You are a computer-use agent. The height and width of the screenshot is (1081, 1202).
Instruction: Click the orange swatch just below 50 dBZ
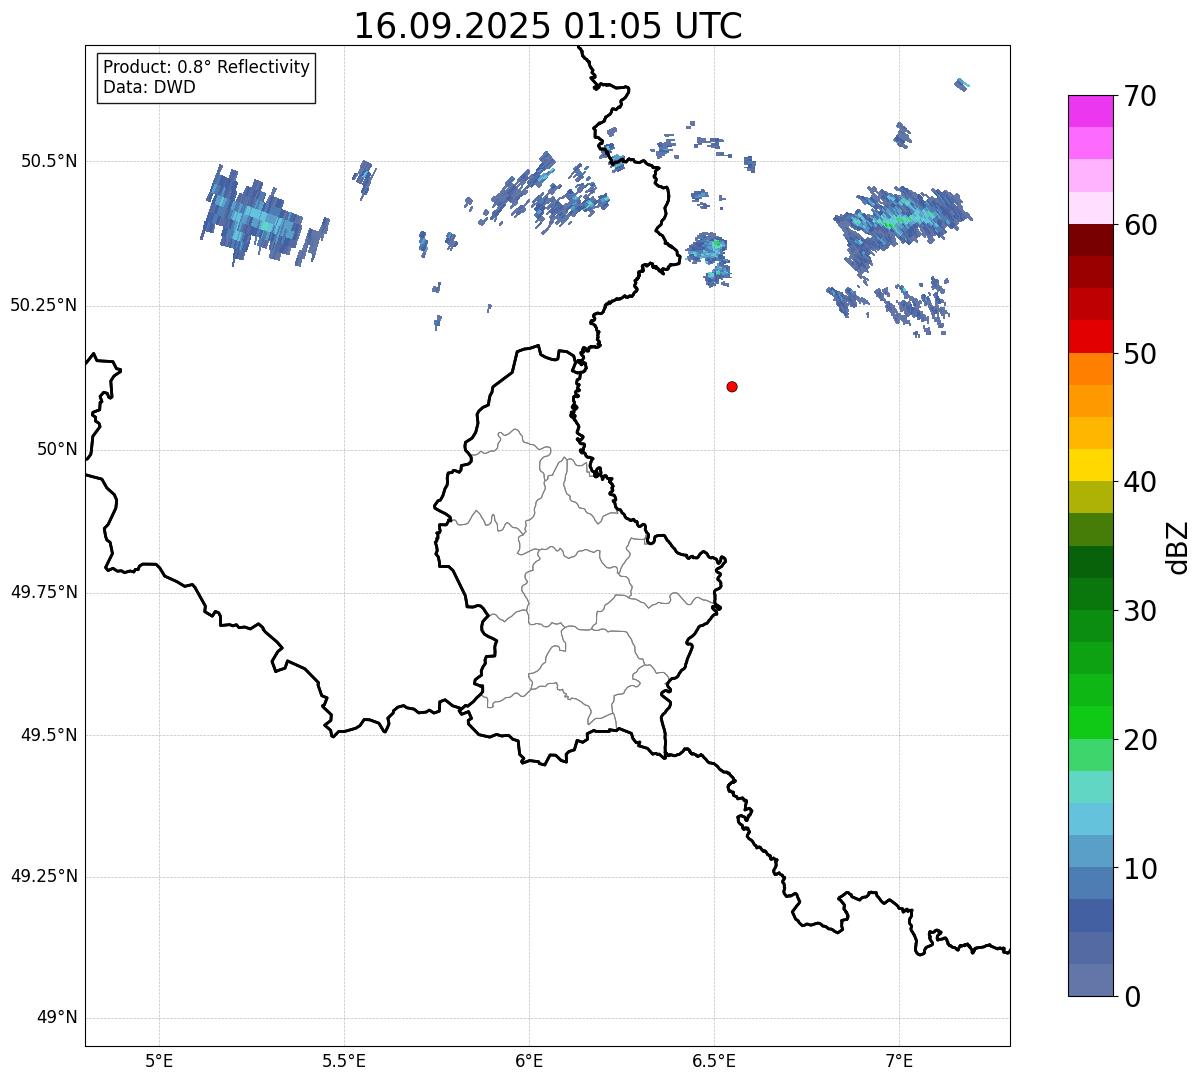pyautogui.click(x=1090, y=369)
